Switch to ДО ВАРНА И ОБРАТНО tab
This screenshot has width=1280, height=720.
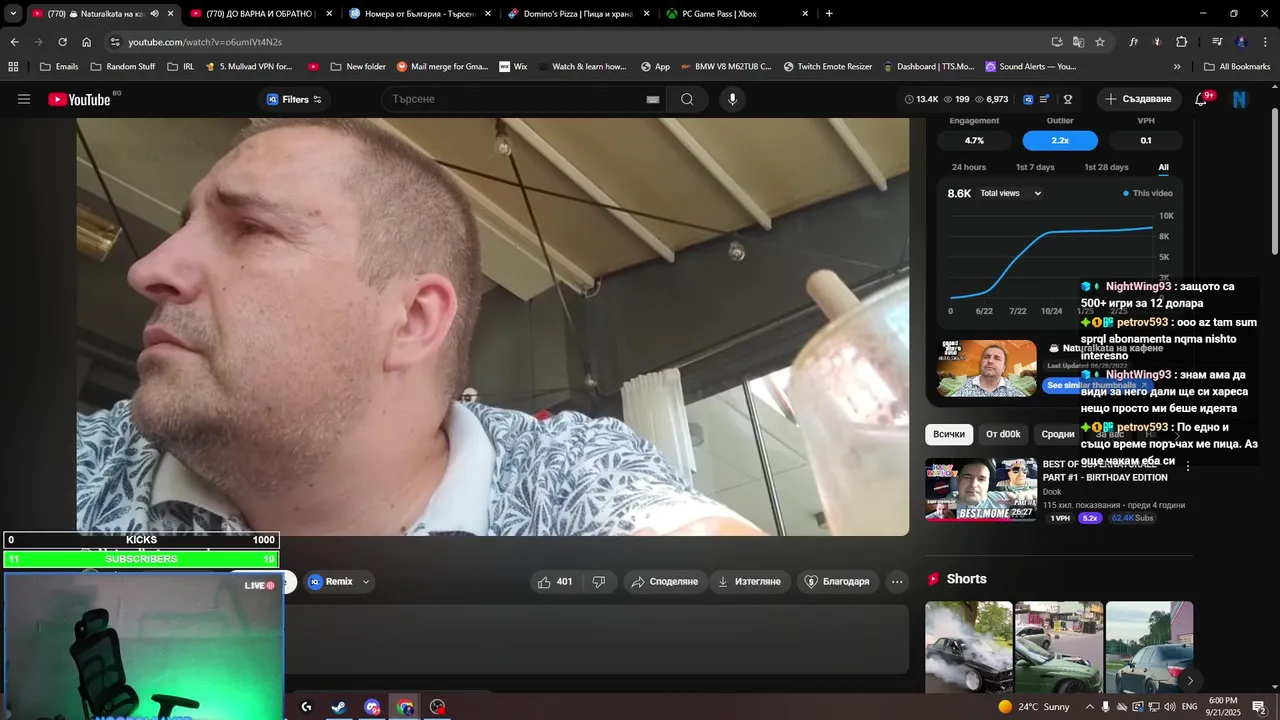[x=262, y=14]
